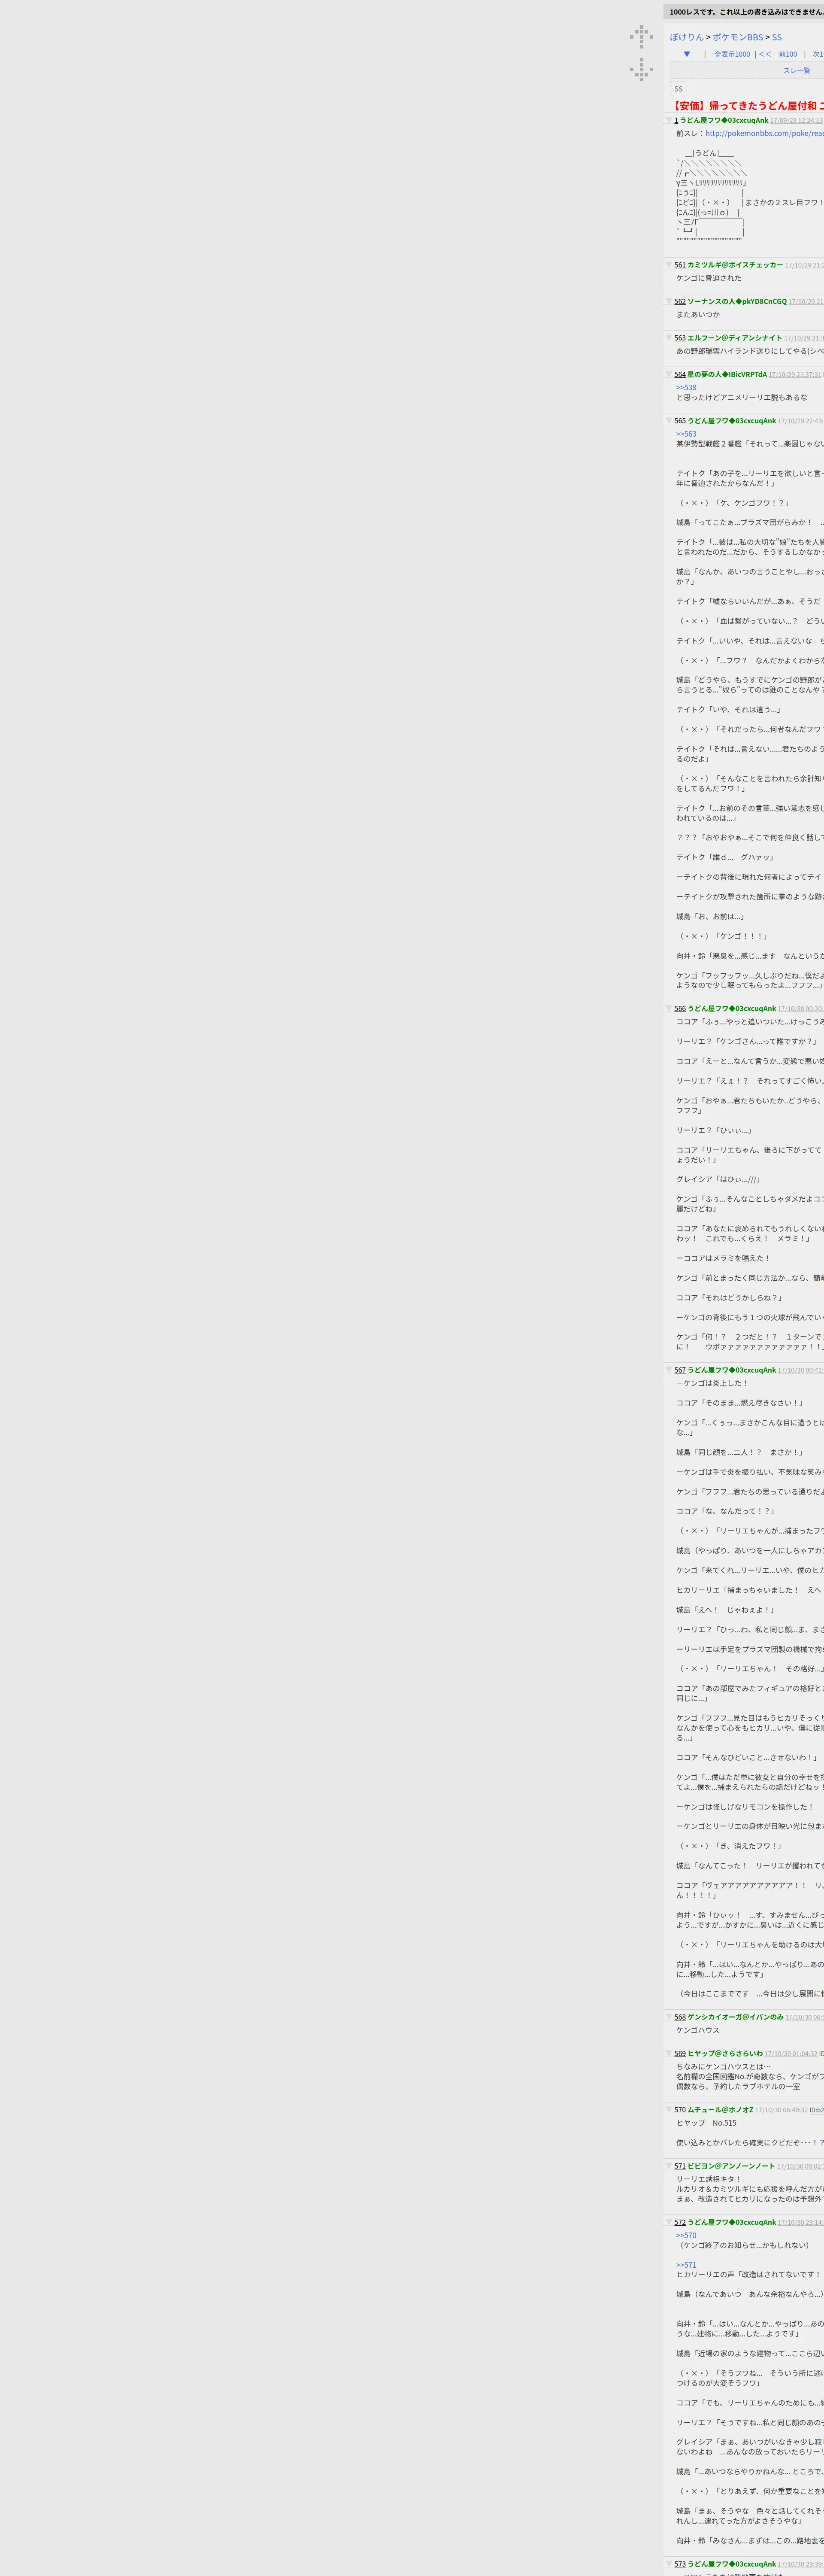Image resolution: width=824 pixels, height=2576 pixels.
Task: Click post number 563 link
Action: tap(680, 338)
